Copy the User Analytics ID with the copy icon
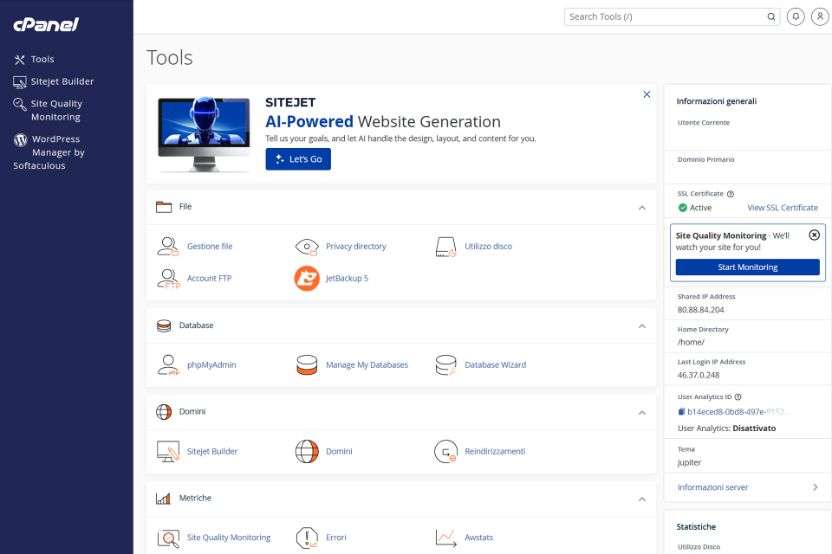832x554 pixels. (681, 412)
